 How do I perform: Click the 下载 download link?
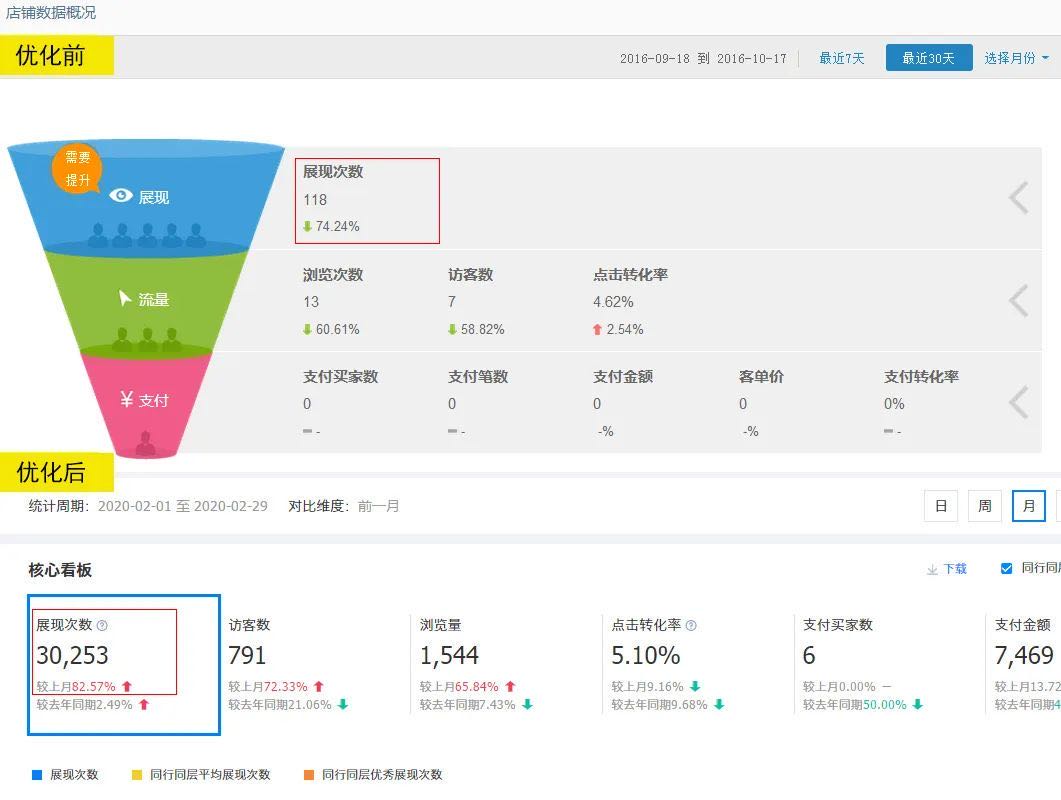(955, 569)
